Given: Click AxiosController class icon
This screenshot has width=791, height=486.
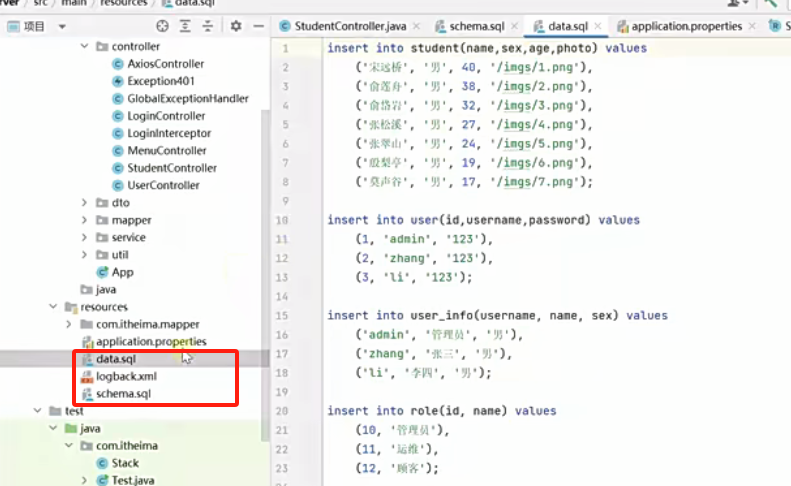Looking at the screenshot, I should point(118,64).
